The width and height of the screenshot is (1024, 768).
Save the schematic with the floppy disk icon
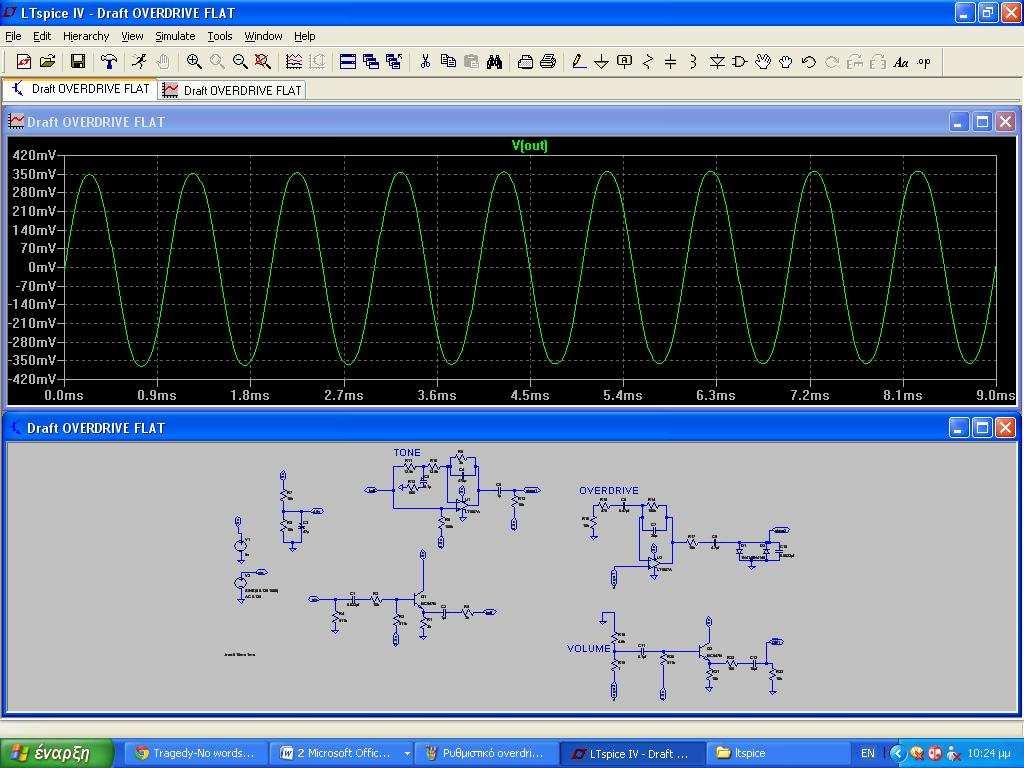pos(78,62)
